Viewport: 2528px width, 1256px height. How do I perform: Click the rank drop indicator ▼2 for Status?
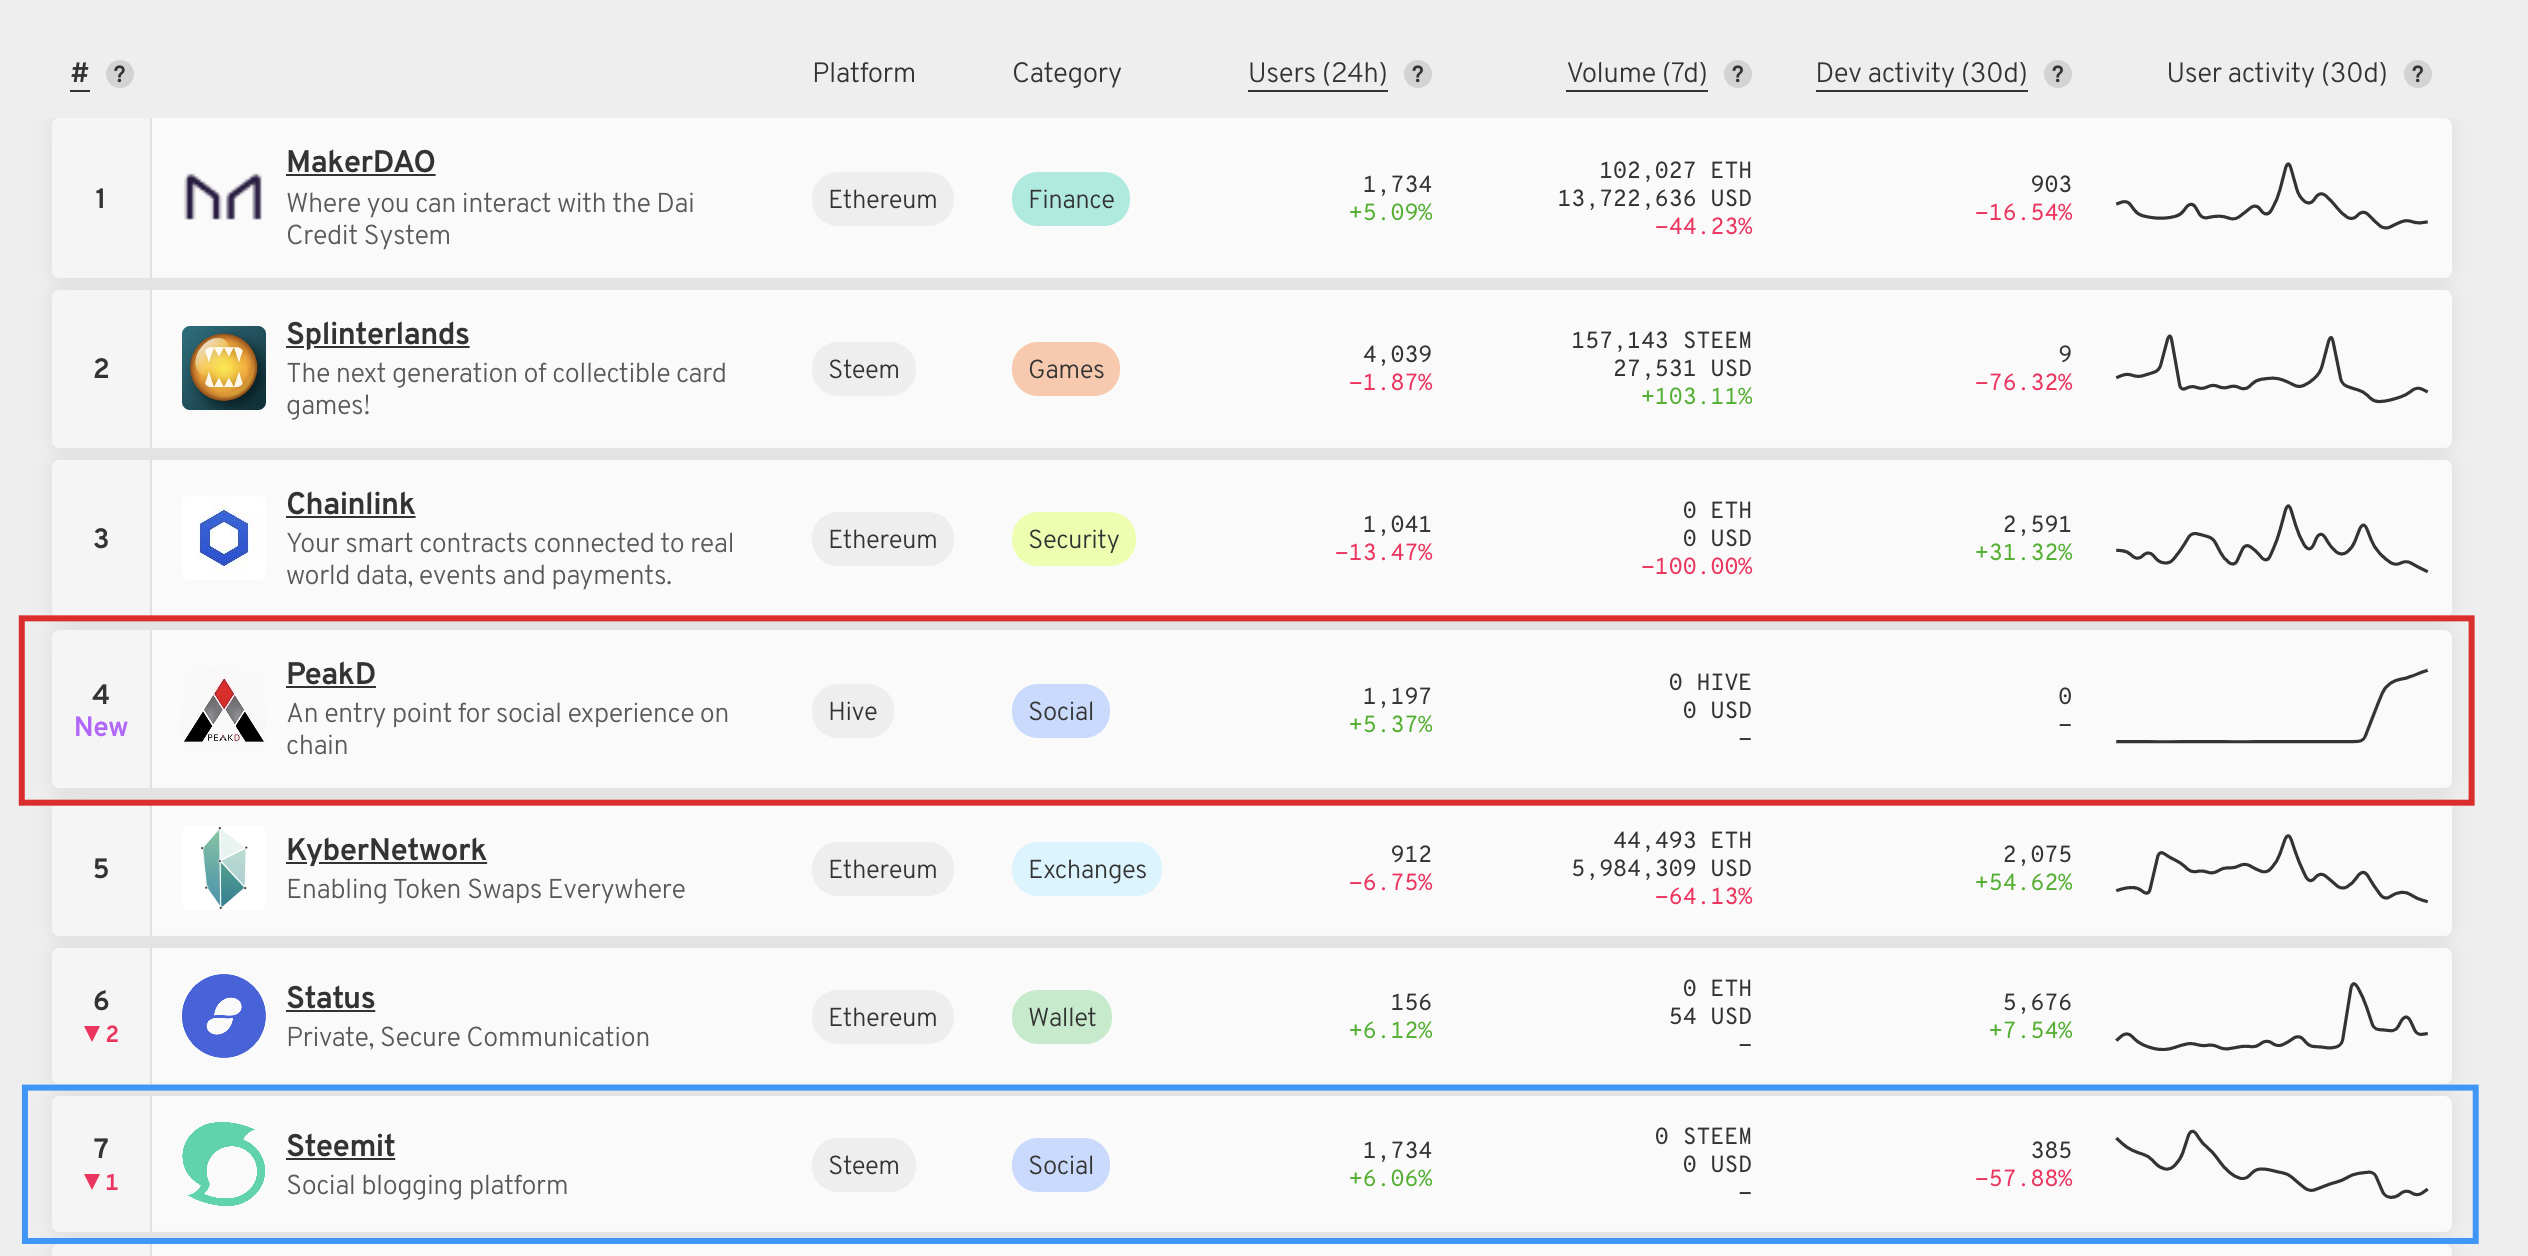click(101, 1034)
